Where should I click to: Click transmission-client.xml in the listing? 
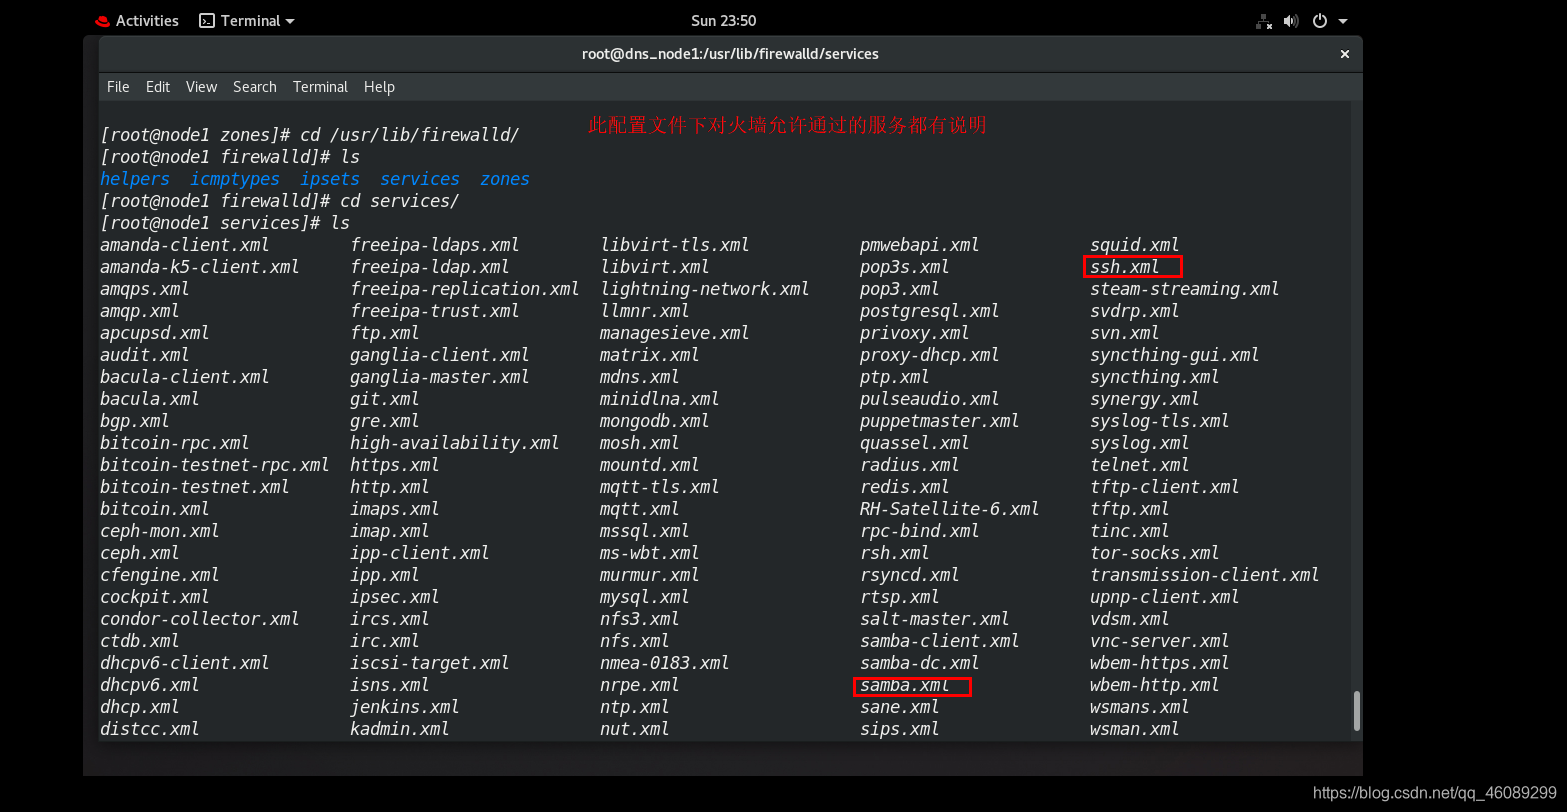pos(1205,575)
